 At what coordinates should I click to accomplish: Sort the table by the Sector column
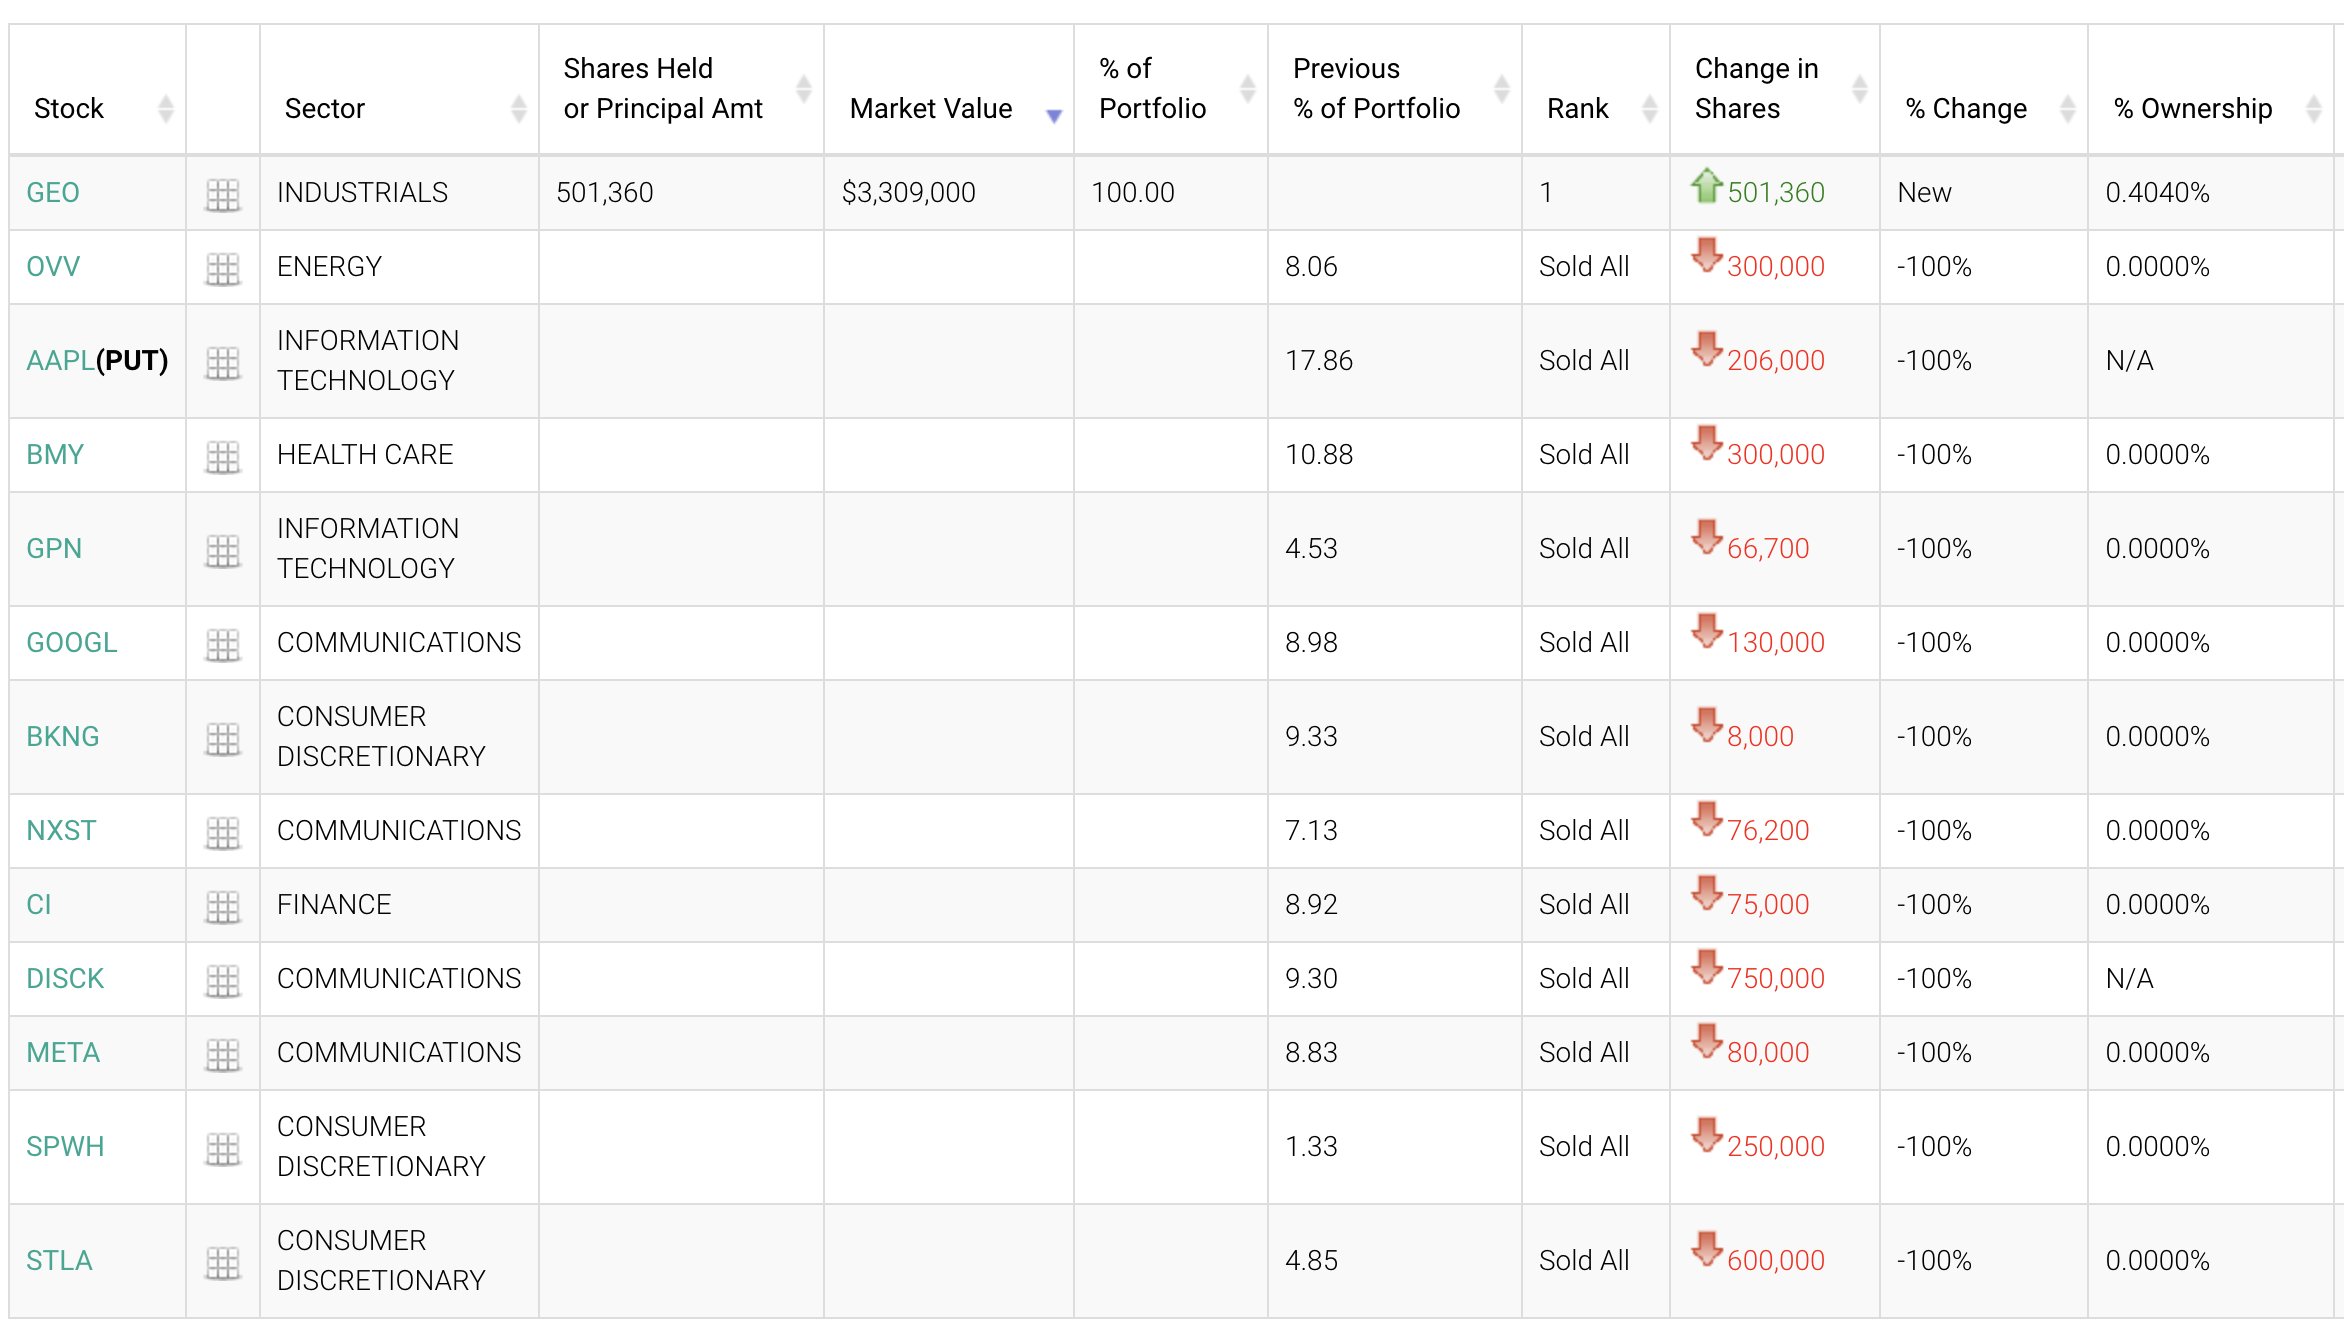click(x=399, y=90)
